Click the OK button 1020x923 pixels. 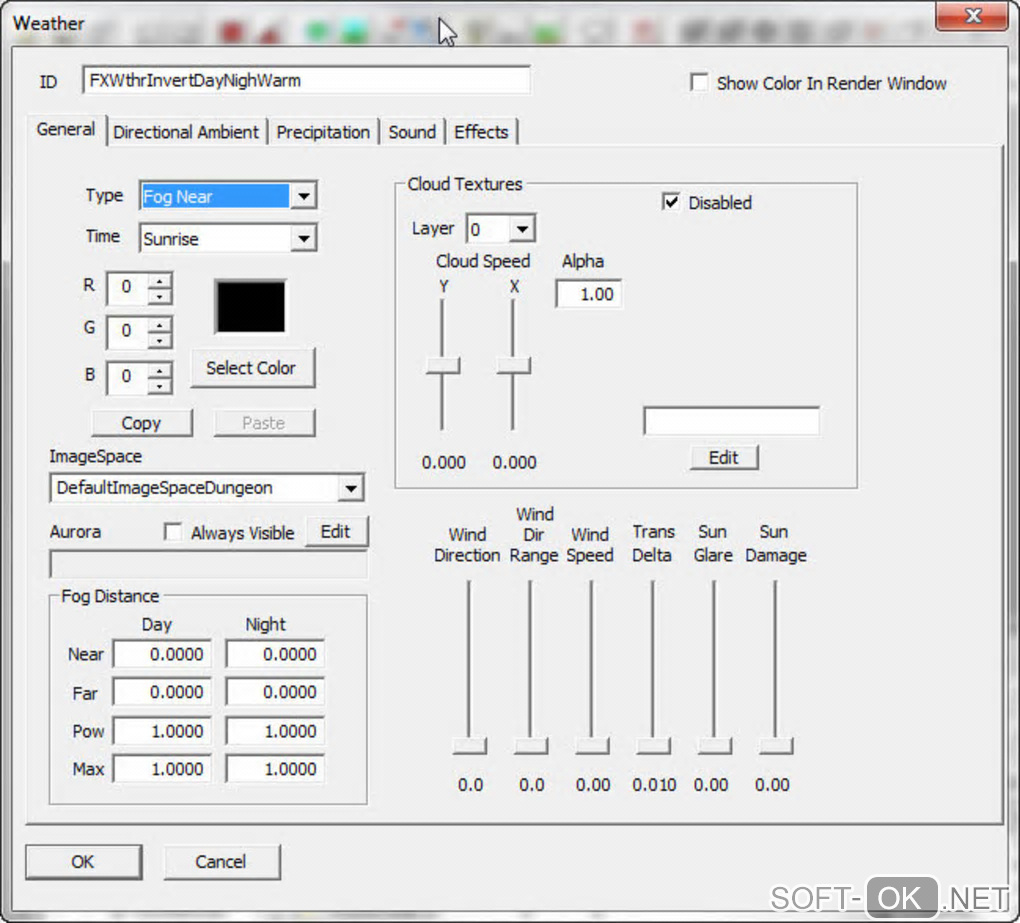[83, 862]
